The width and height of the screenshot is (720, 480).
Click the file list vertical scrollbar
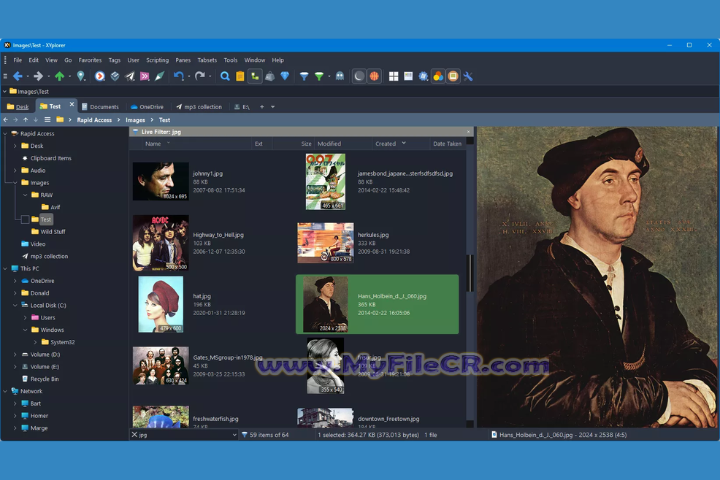point(470,273)
